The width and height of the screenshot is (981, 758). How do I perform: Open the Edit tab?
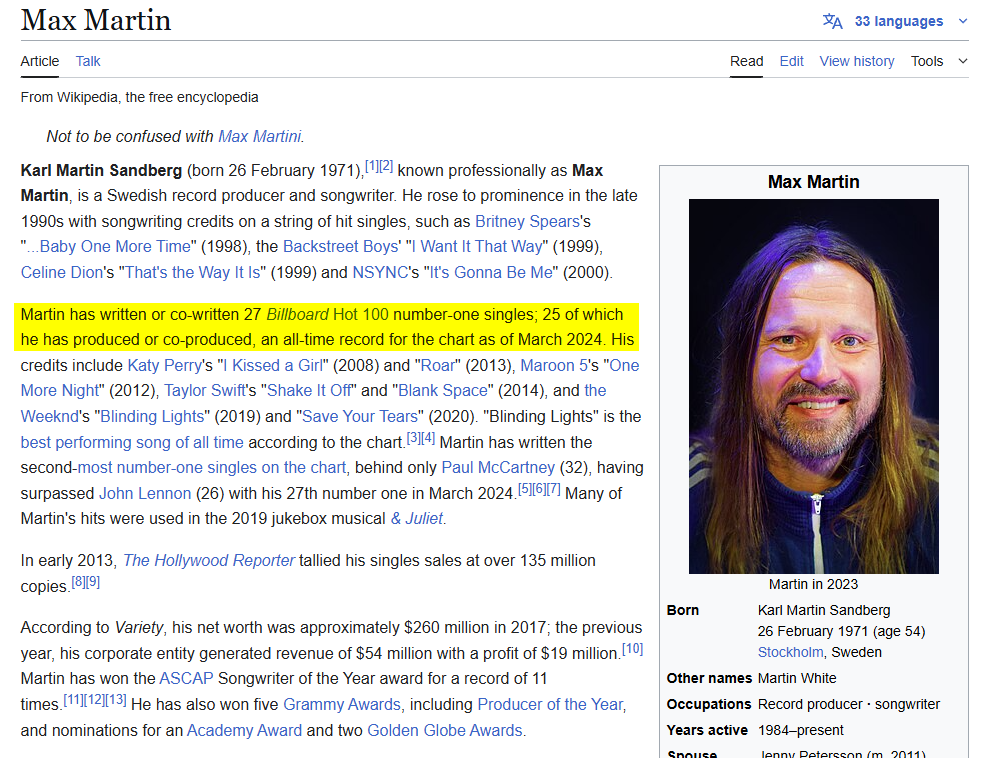tap(791, 61)
